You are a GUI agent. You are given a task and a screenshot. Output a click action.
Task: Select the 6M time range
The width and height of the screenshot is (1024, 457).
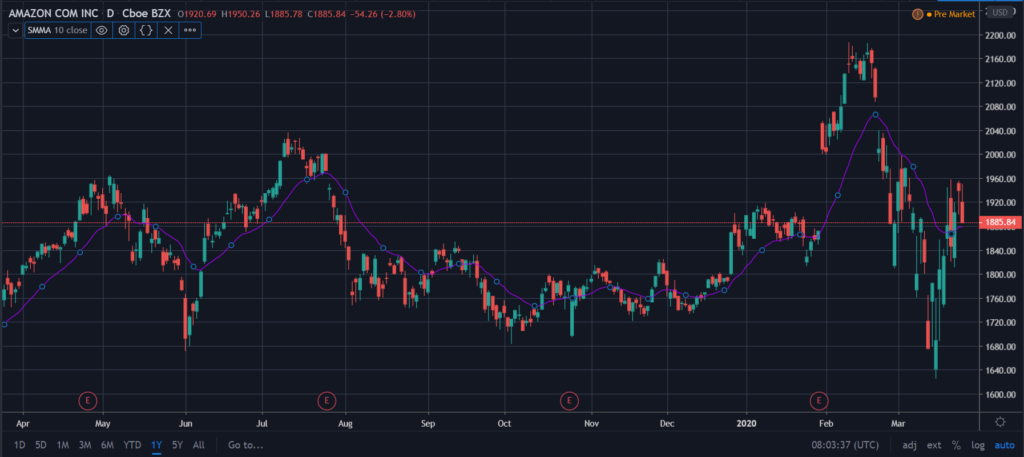pos(107,445)
